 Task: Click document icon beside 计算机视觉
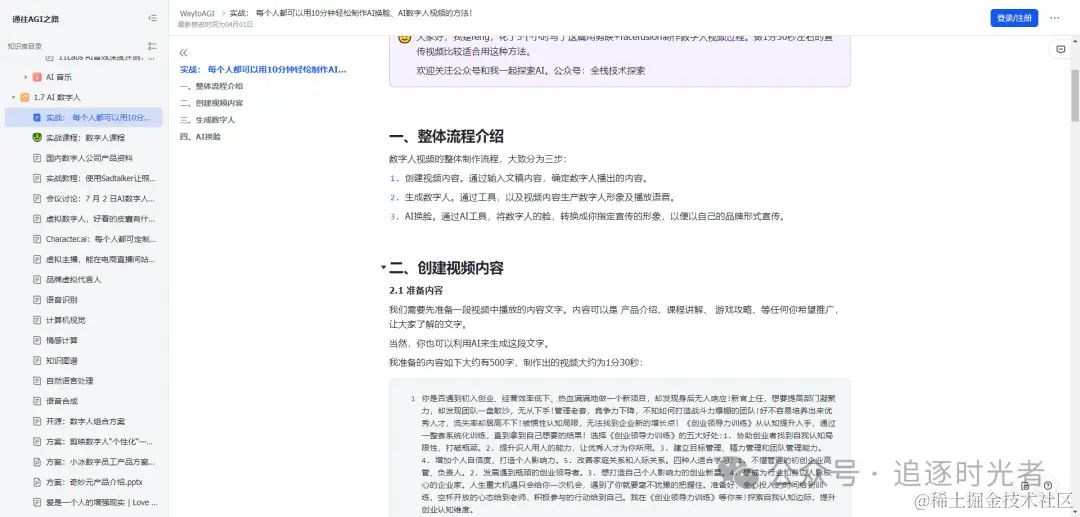tap(37, 320)
